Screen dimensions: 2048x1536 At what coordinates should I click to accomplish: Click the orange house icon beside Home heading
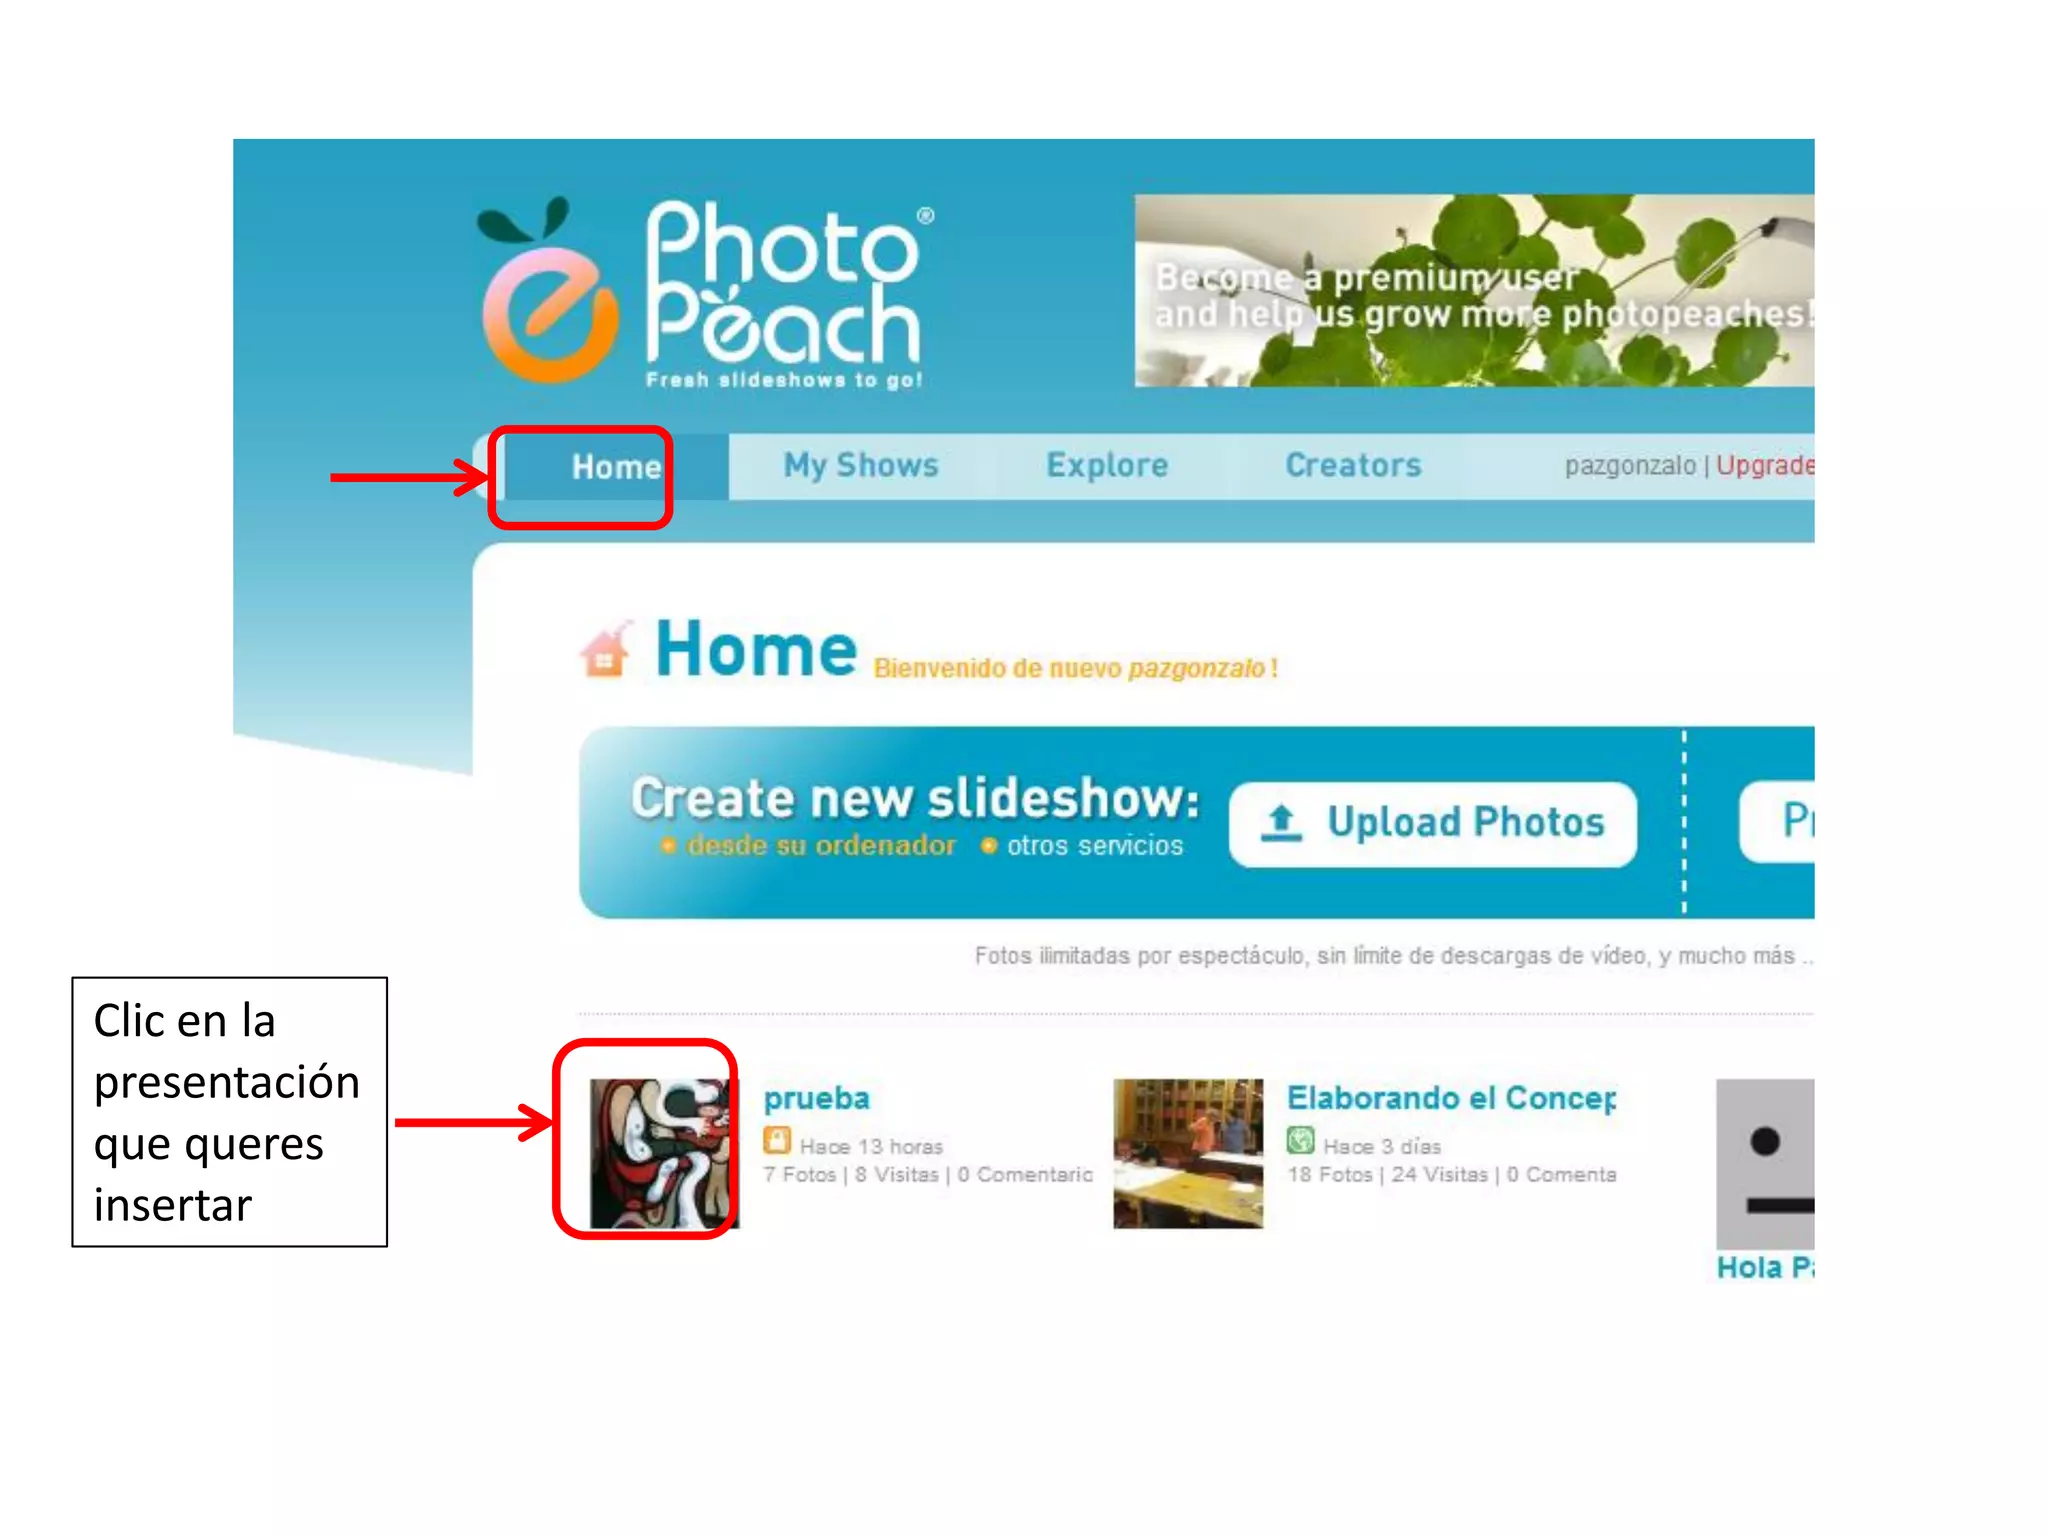click(x=607, y=649)
